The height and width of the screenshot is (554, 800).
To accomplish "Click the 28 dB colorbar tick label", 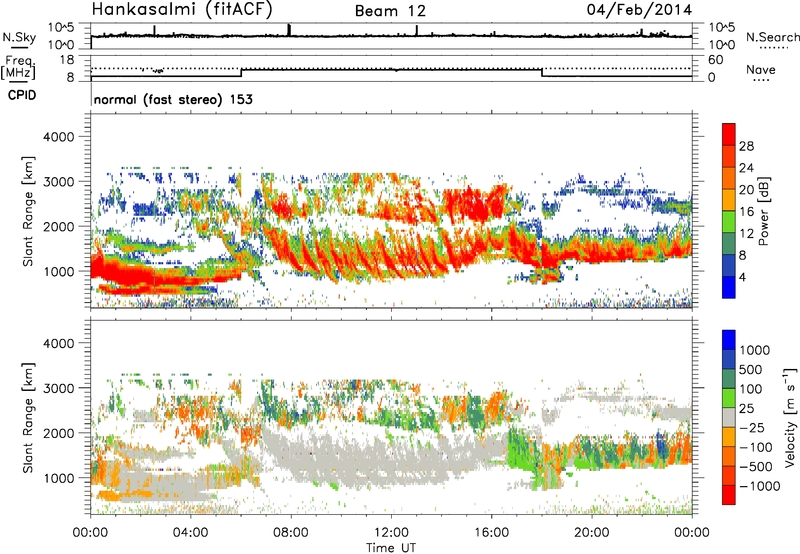I will tap(746, 146).
